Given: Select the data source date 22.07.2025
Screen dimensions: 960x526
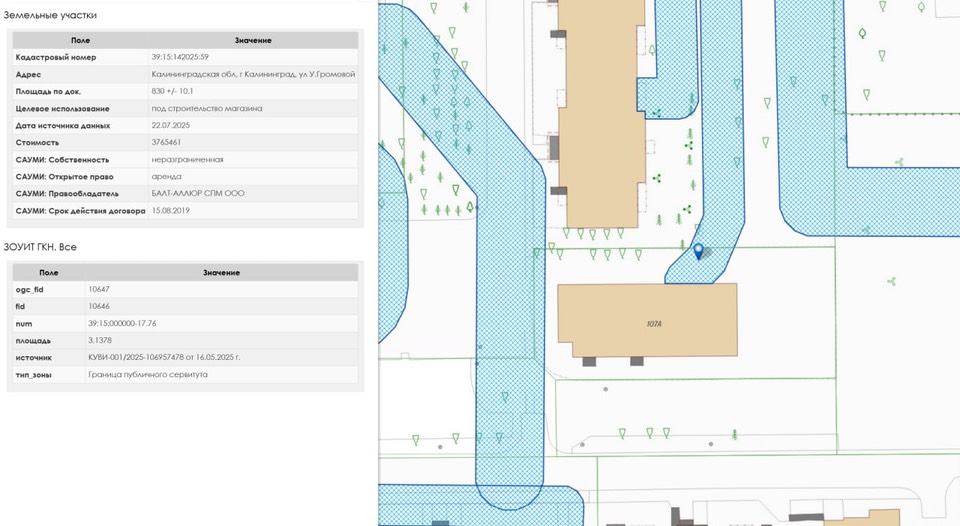Looking at the screenshot, I should click(171, 125).
